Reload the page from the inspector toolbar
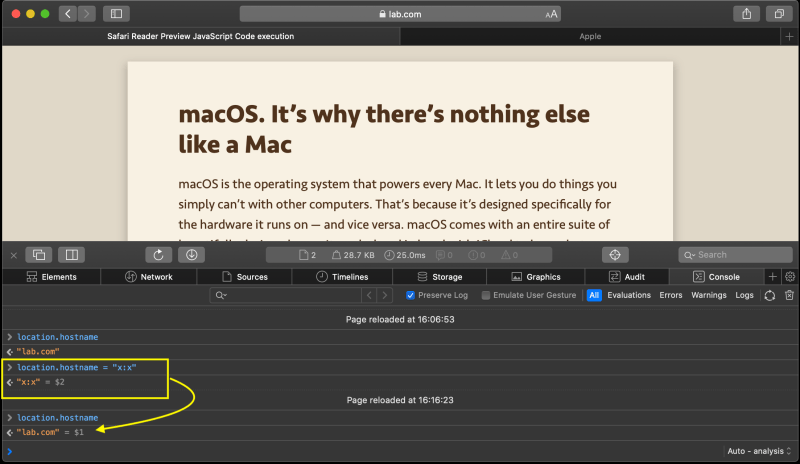 tap(159, 255)
